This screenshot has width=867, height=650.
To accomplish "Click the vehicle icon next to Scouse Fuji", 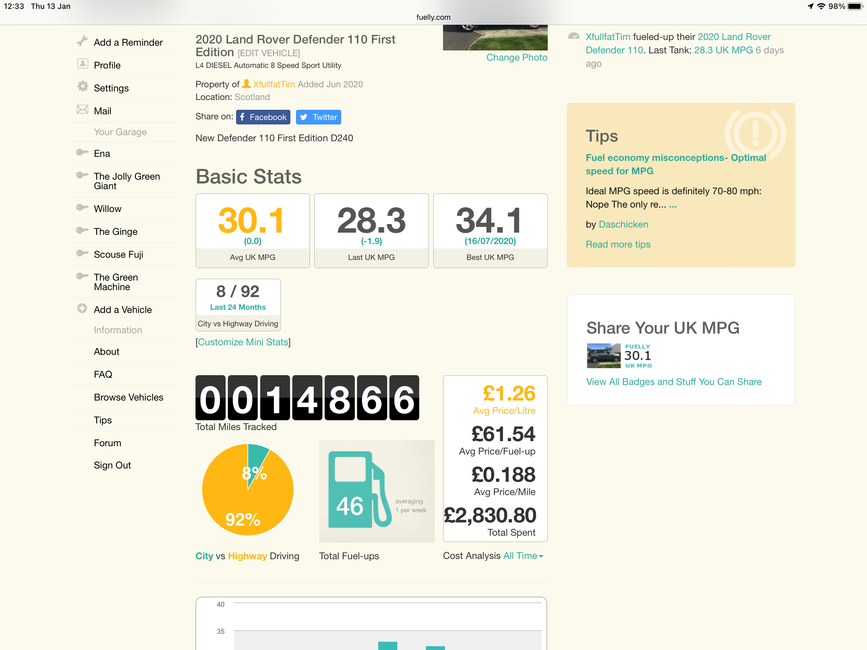I will point(82,253).
